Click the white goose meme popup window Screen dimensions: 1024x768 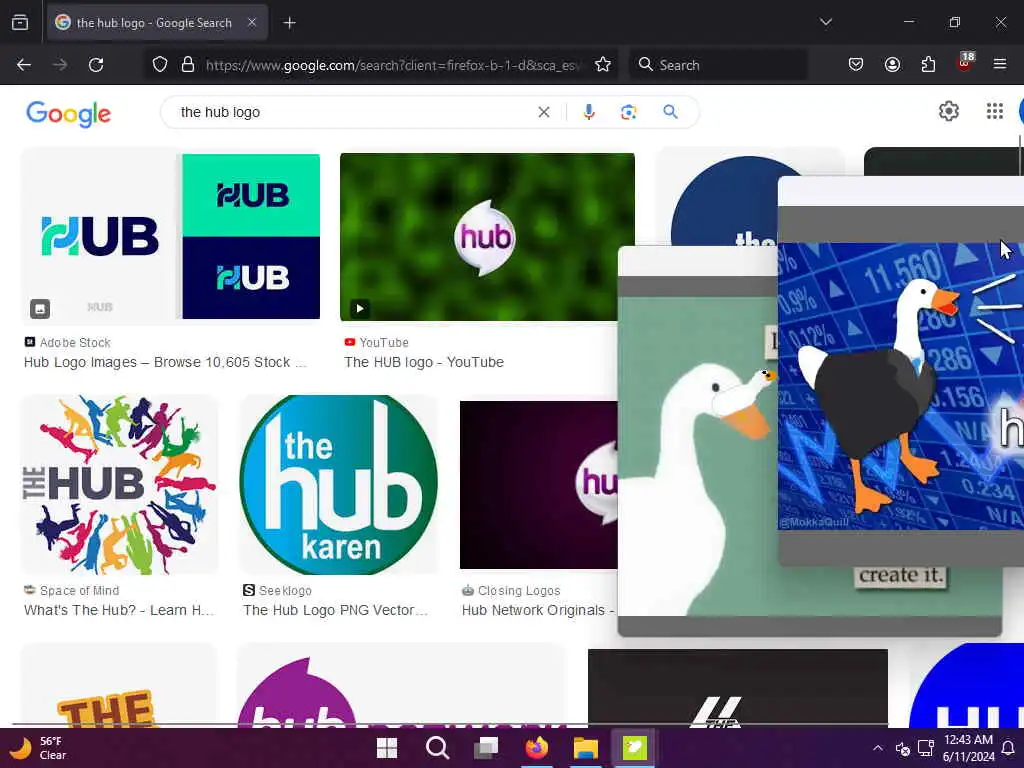tap(697, 457)
